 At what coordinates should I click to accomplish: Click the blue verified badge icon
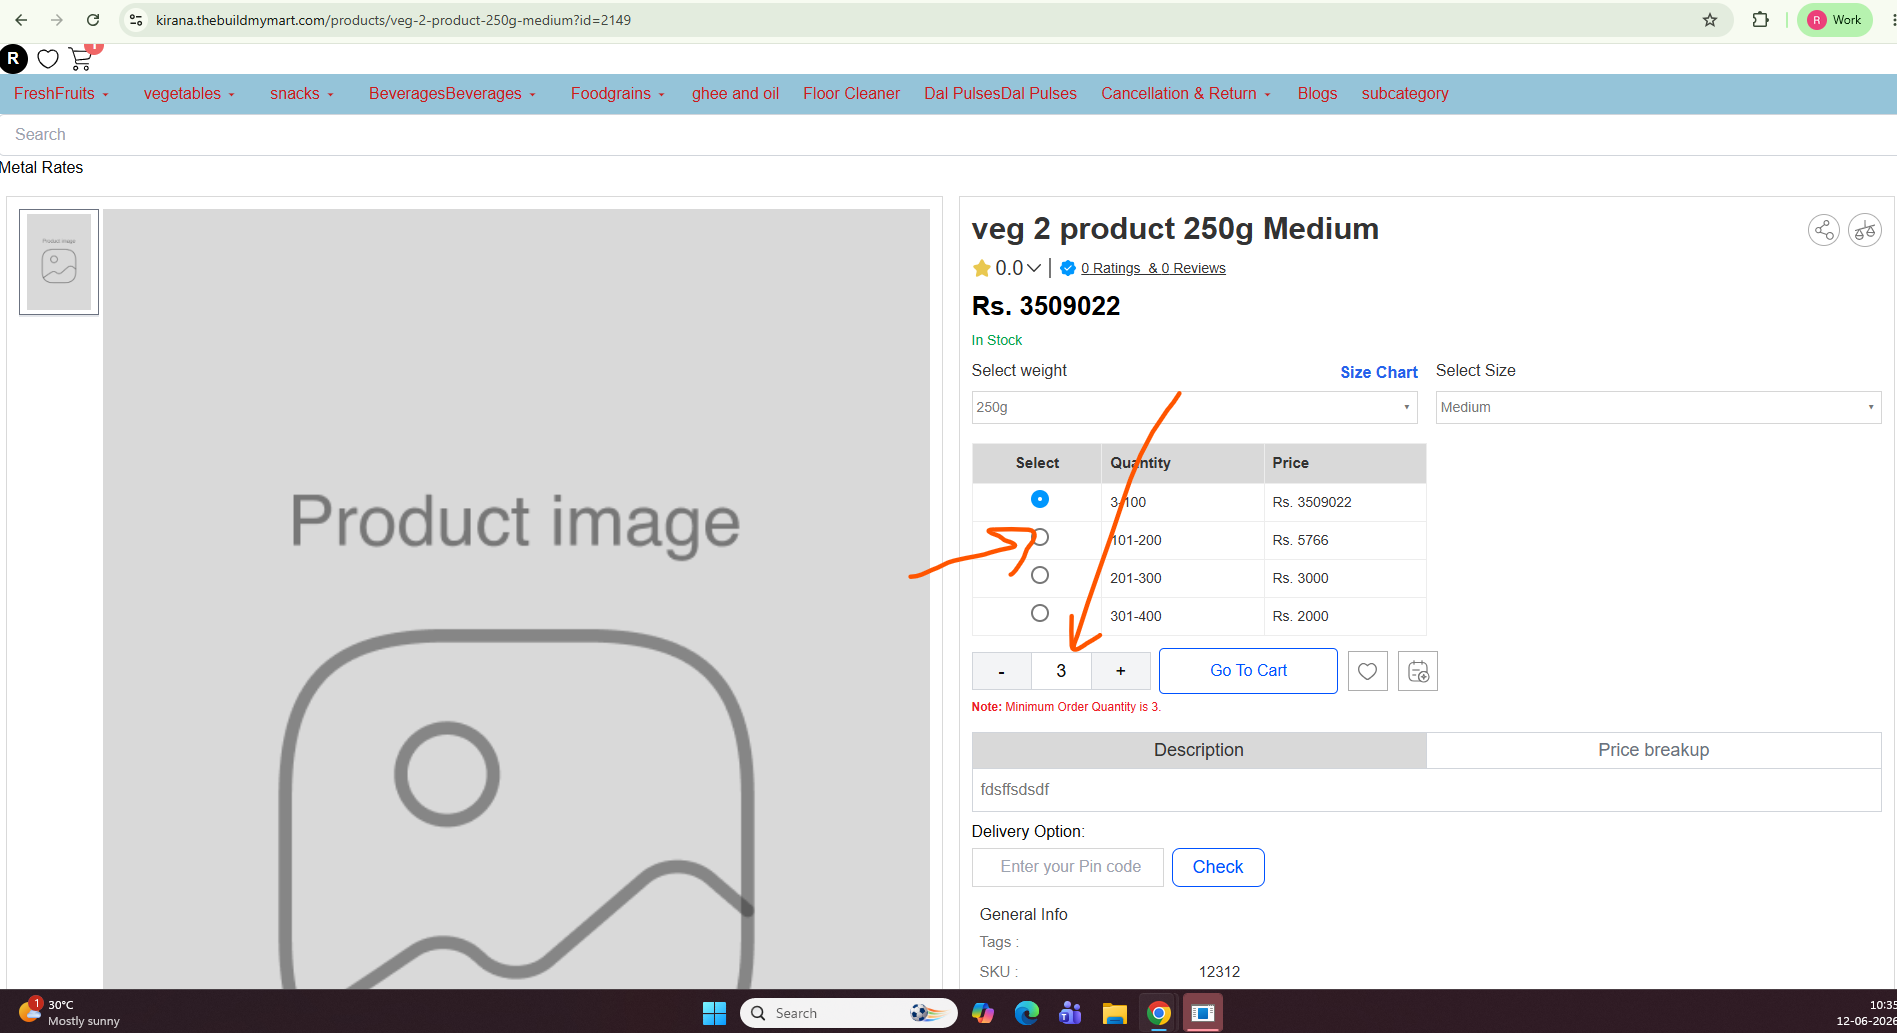tap(1068, 268)
